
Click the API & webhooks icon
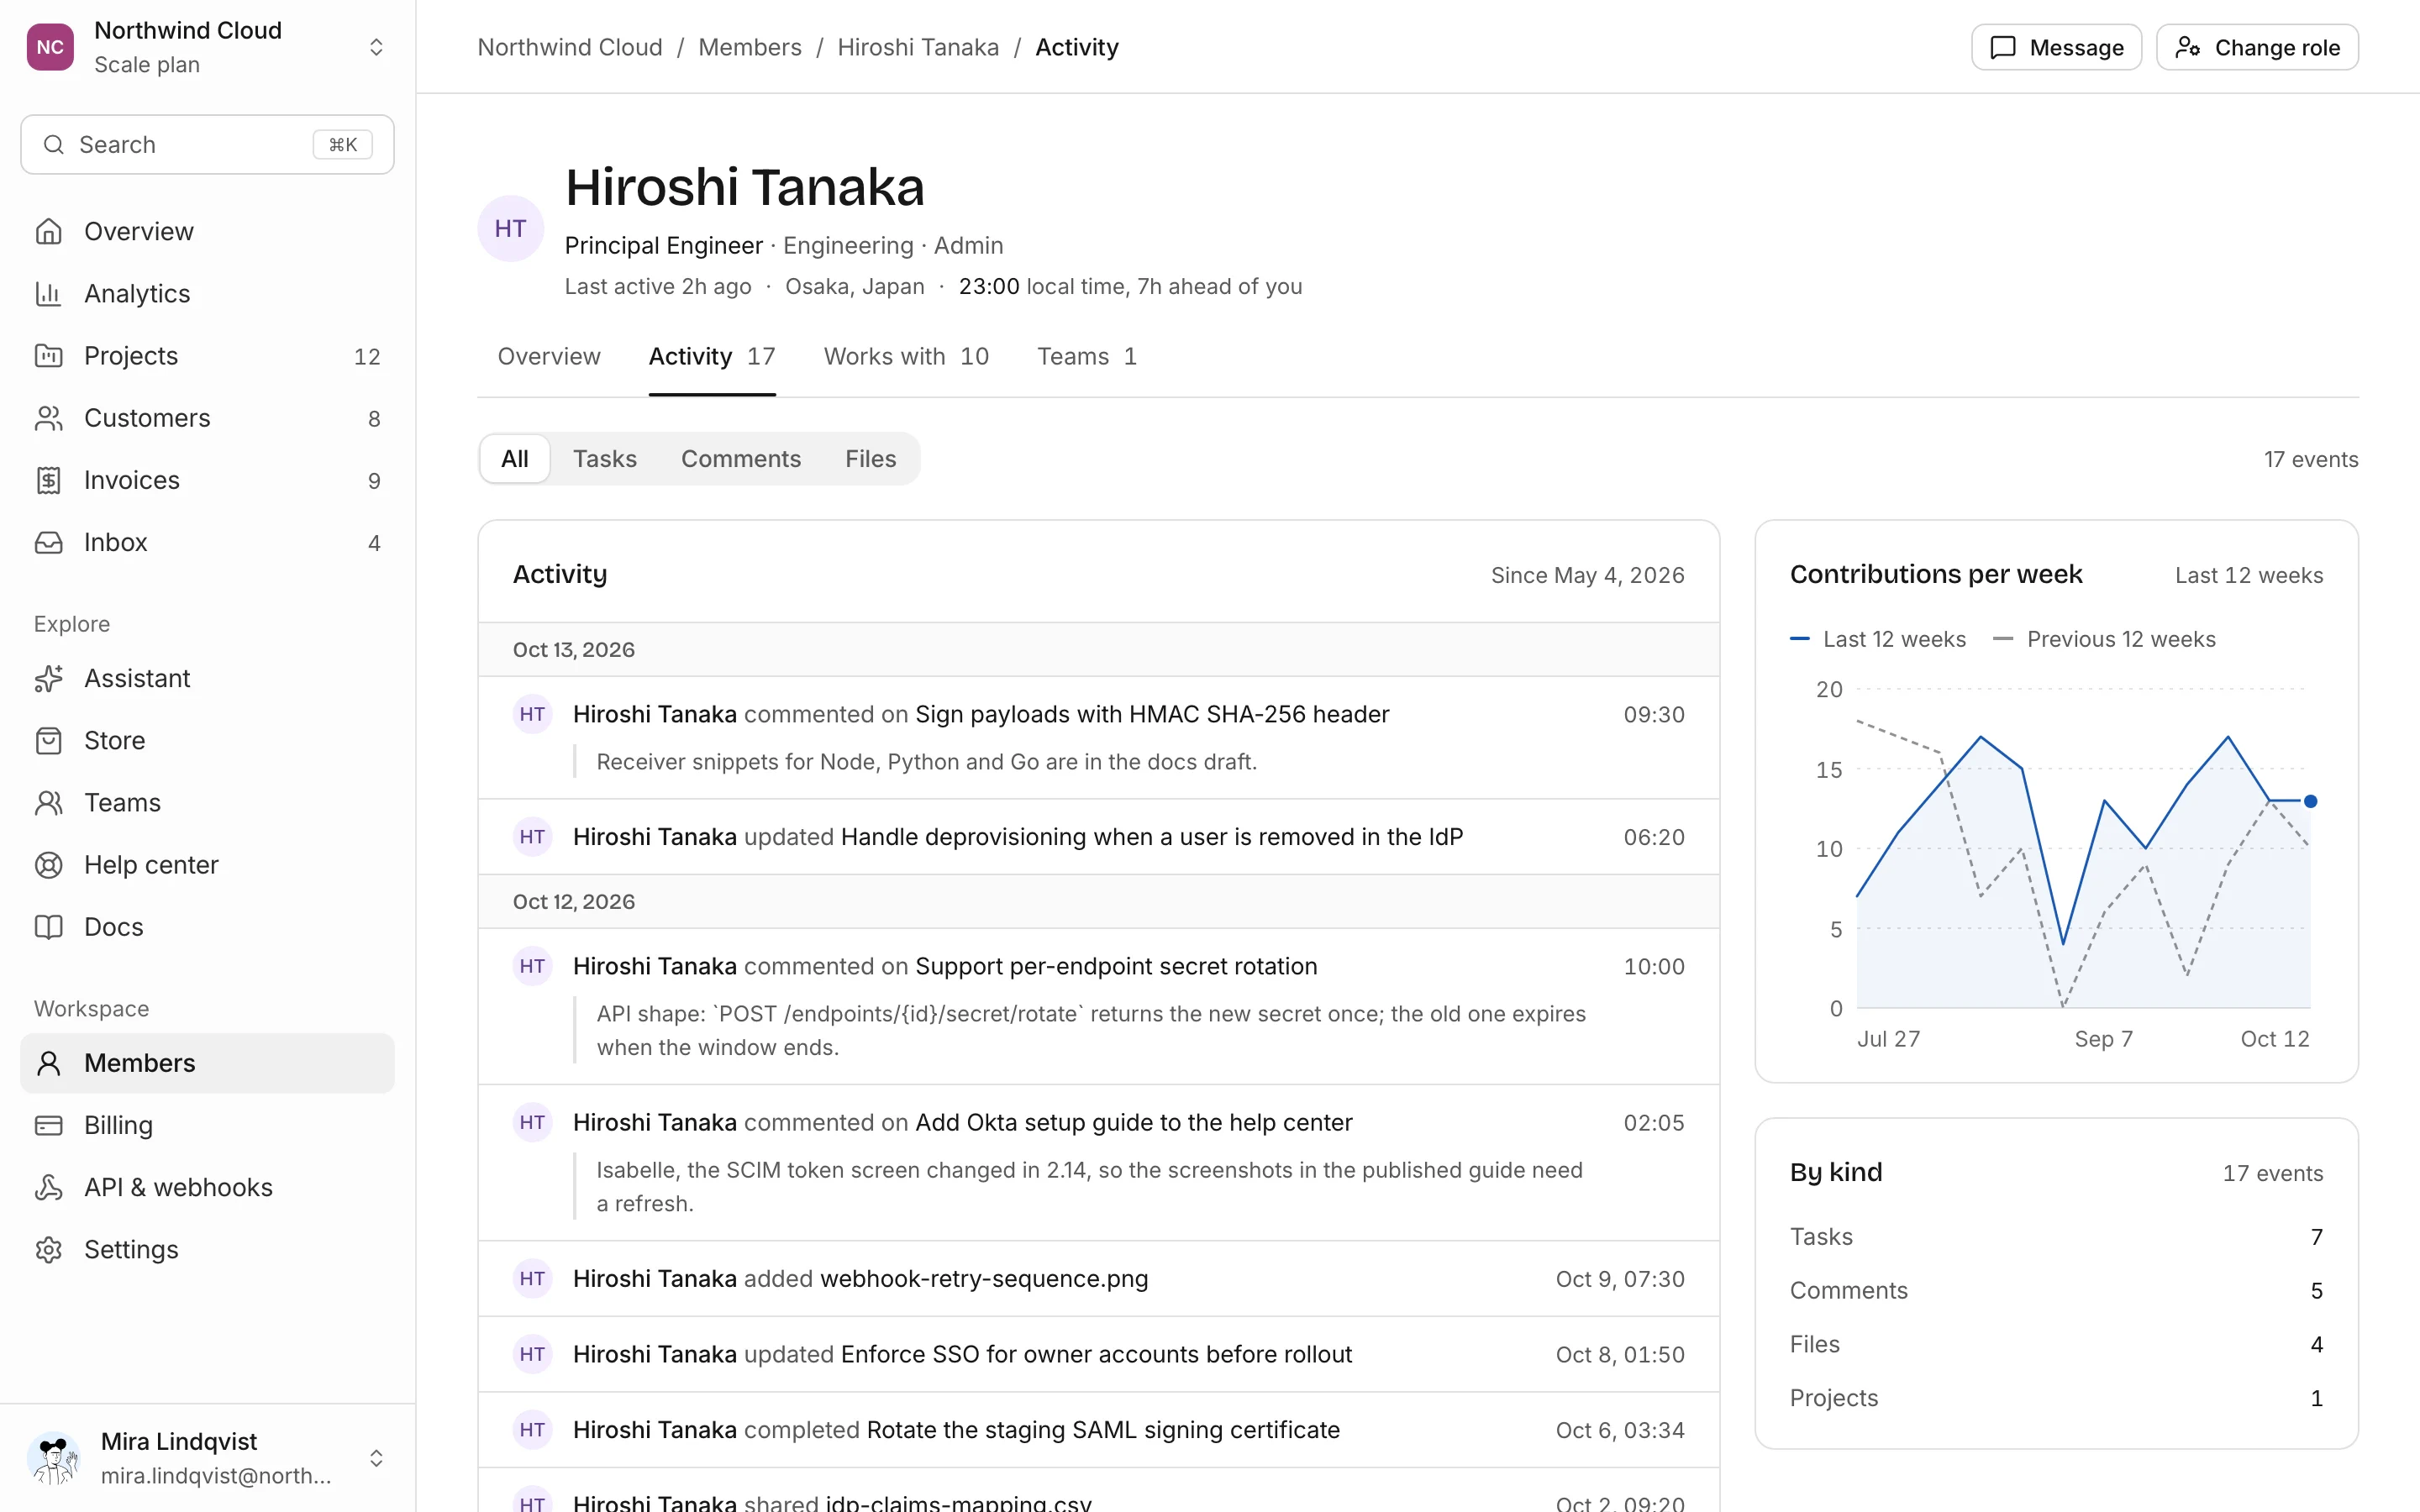[48, 1187]
